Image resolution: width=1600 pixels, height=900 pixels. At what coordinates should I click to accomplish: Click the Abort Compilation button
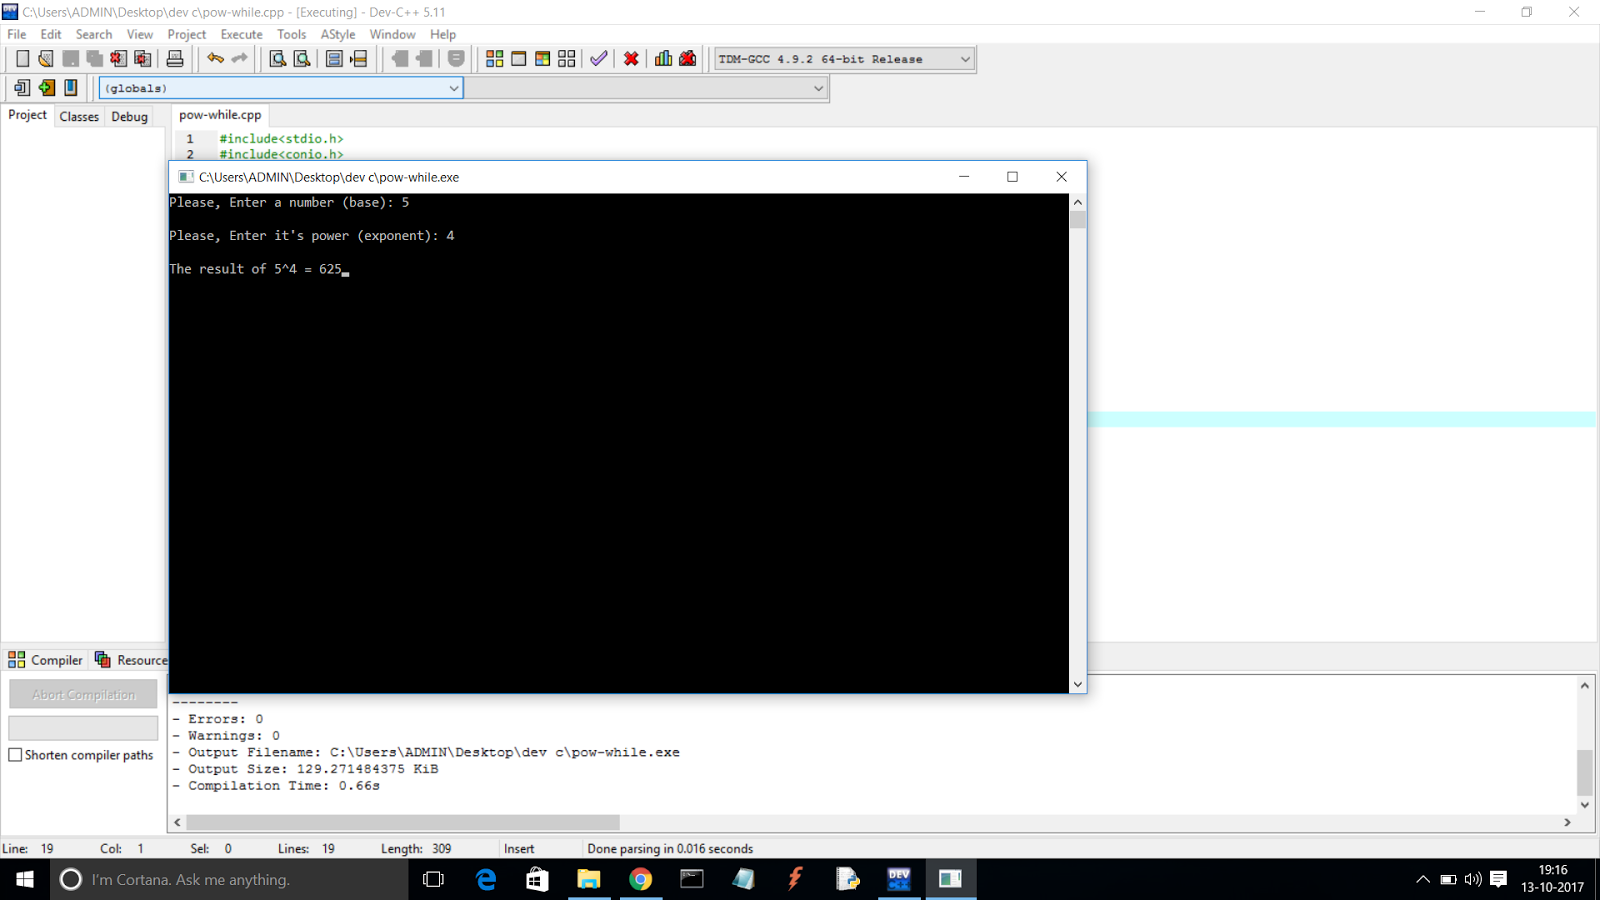pyautogui.click(x=83, y=693)
